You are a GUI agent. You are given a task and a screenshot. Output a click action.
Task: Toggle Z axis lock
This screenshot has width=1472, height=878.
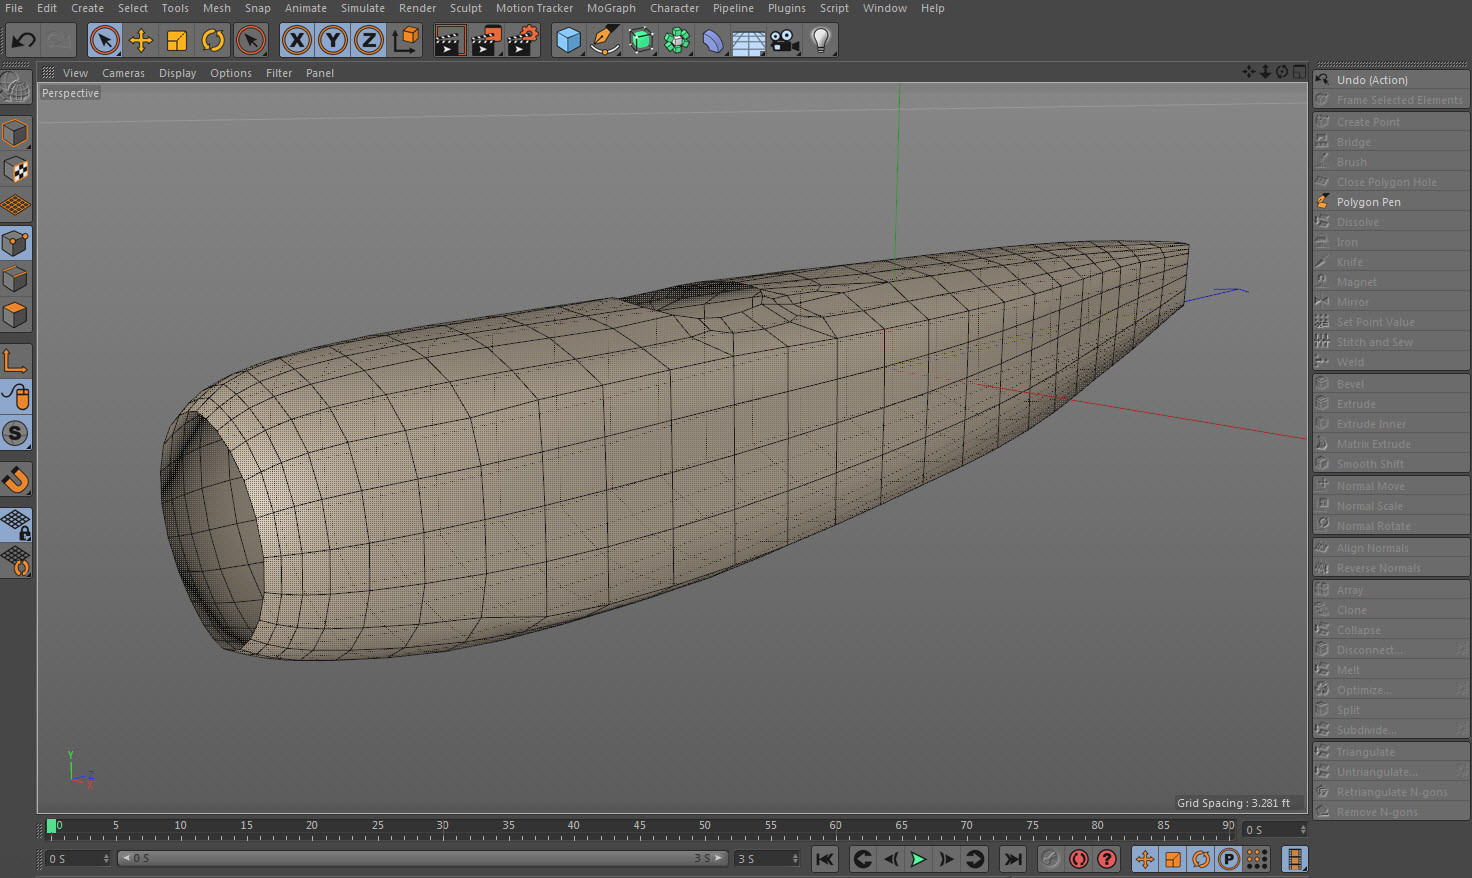368,41
